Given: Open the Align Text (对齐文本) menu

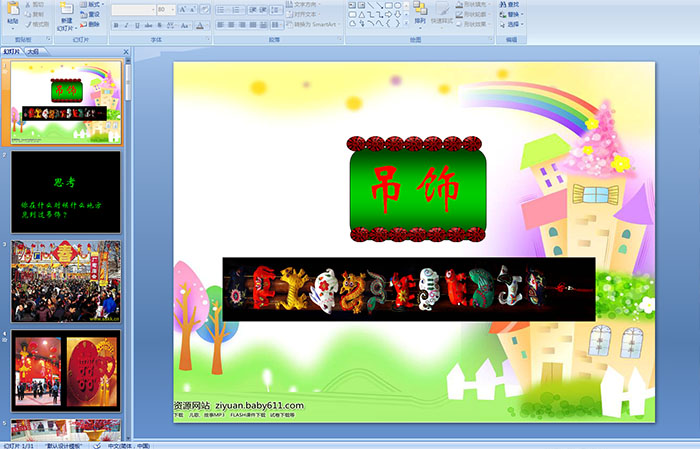Looking at the screenshot, I should pos(304,14).
